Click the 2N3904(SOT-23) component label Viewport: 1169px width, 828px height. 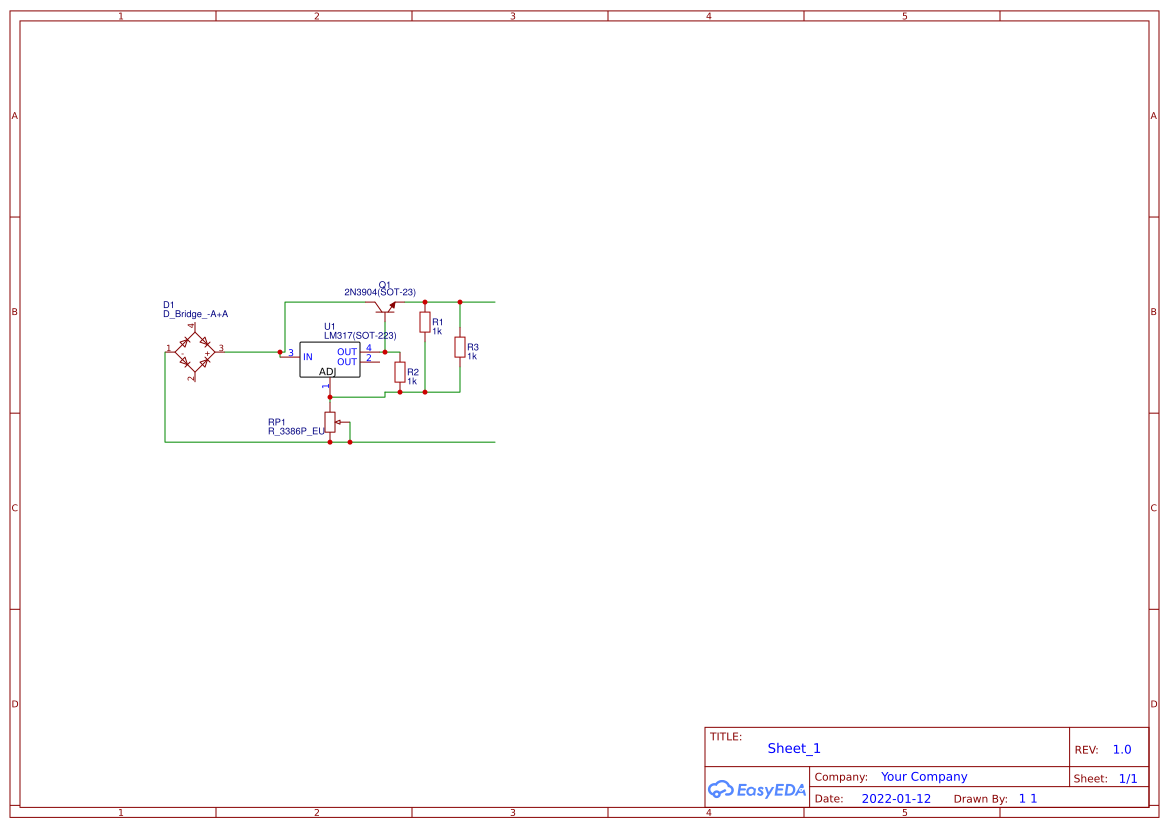pos(381,291)
